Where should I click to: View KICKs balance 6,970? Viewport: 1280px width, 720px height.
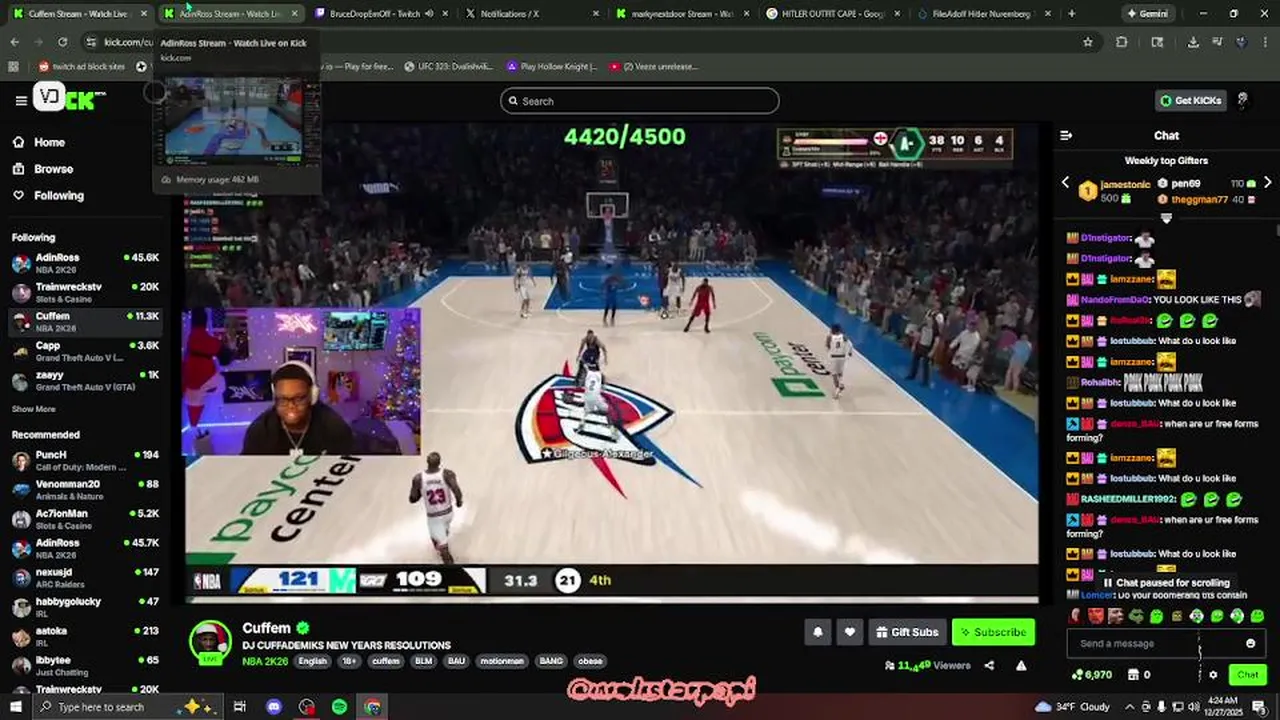1091,675
